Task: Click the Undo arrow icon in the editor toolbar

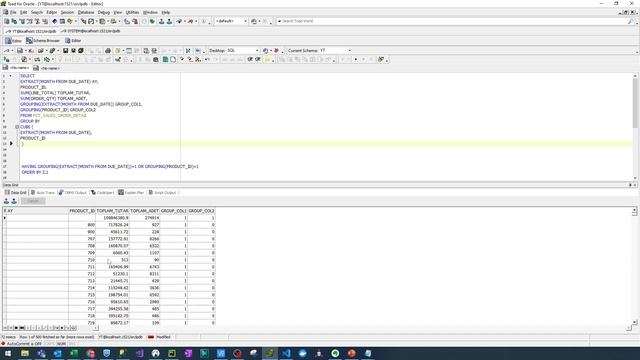Action: coord(207,60)
